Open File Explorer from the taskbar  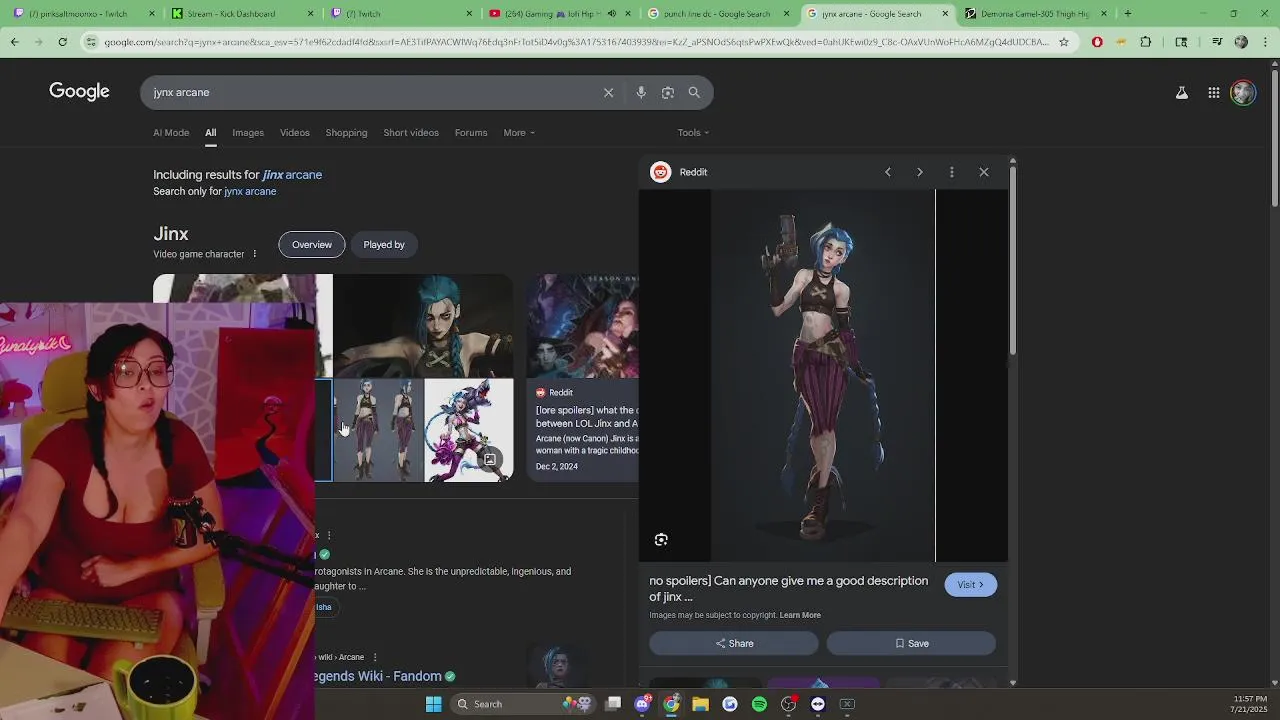coord(701,704)
